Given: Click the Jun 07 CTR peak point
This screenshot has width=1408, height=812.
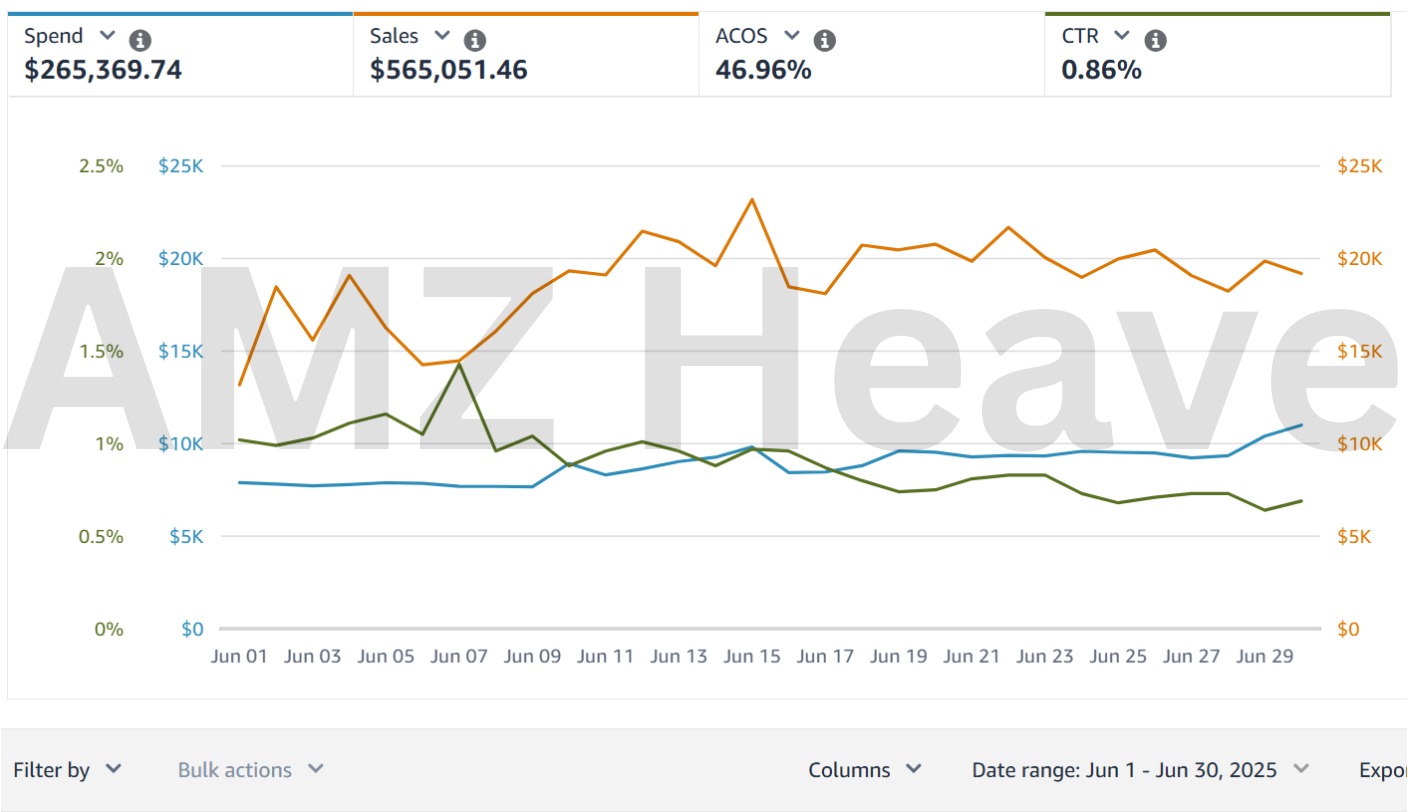Looking at the screenshot, I should click(459, 364).
